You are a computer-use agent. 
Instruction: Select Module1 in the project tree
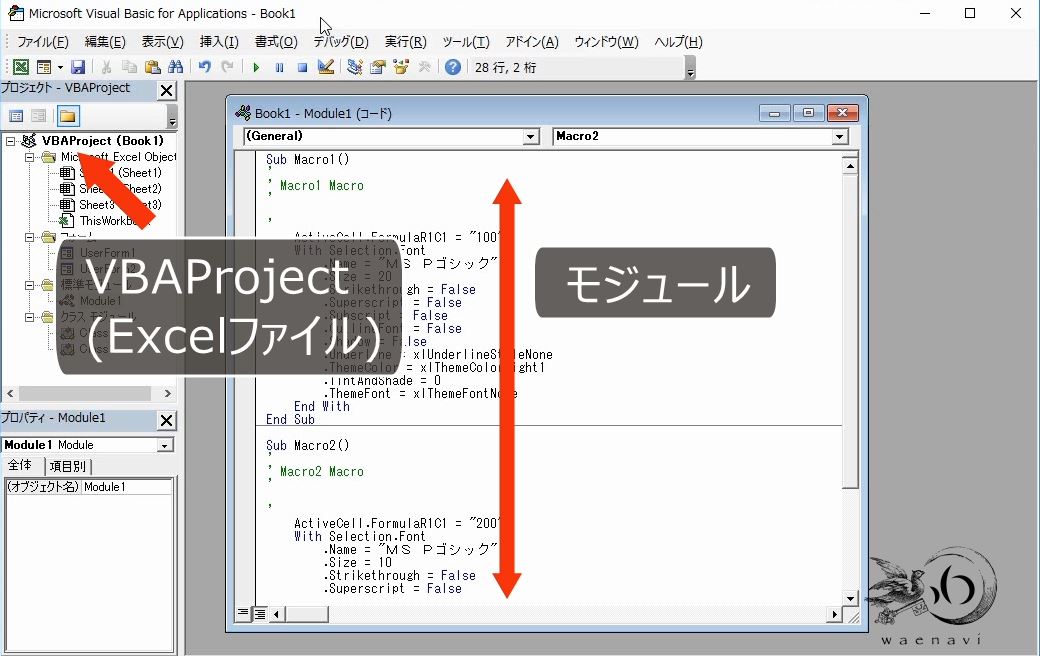point(100,301)
